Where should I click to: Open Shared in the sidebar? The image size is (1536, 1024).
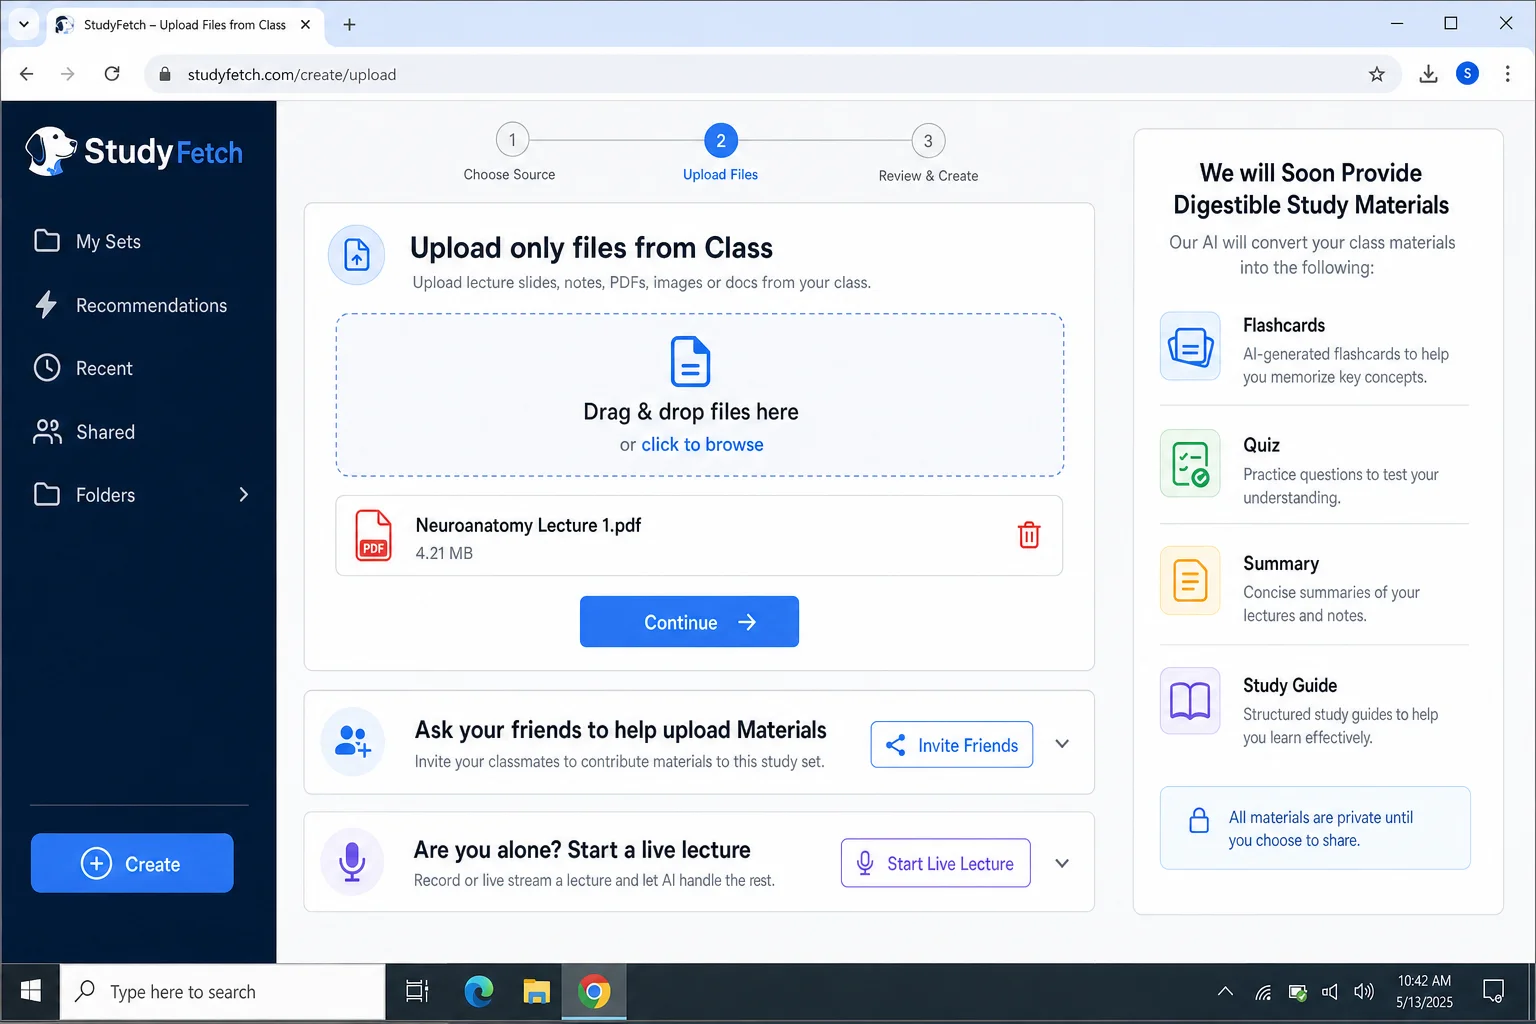tap(84, 432)
